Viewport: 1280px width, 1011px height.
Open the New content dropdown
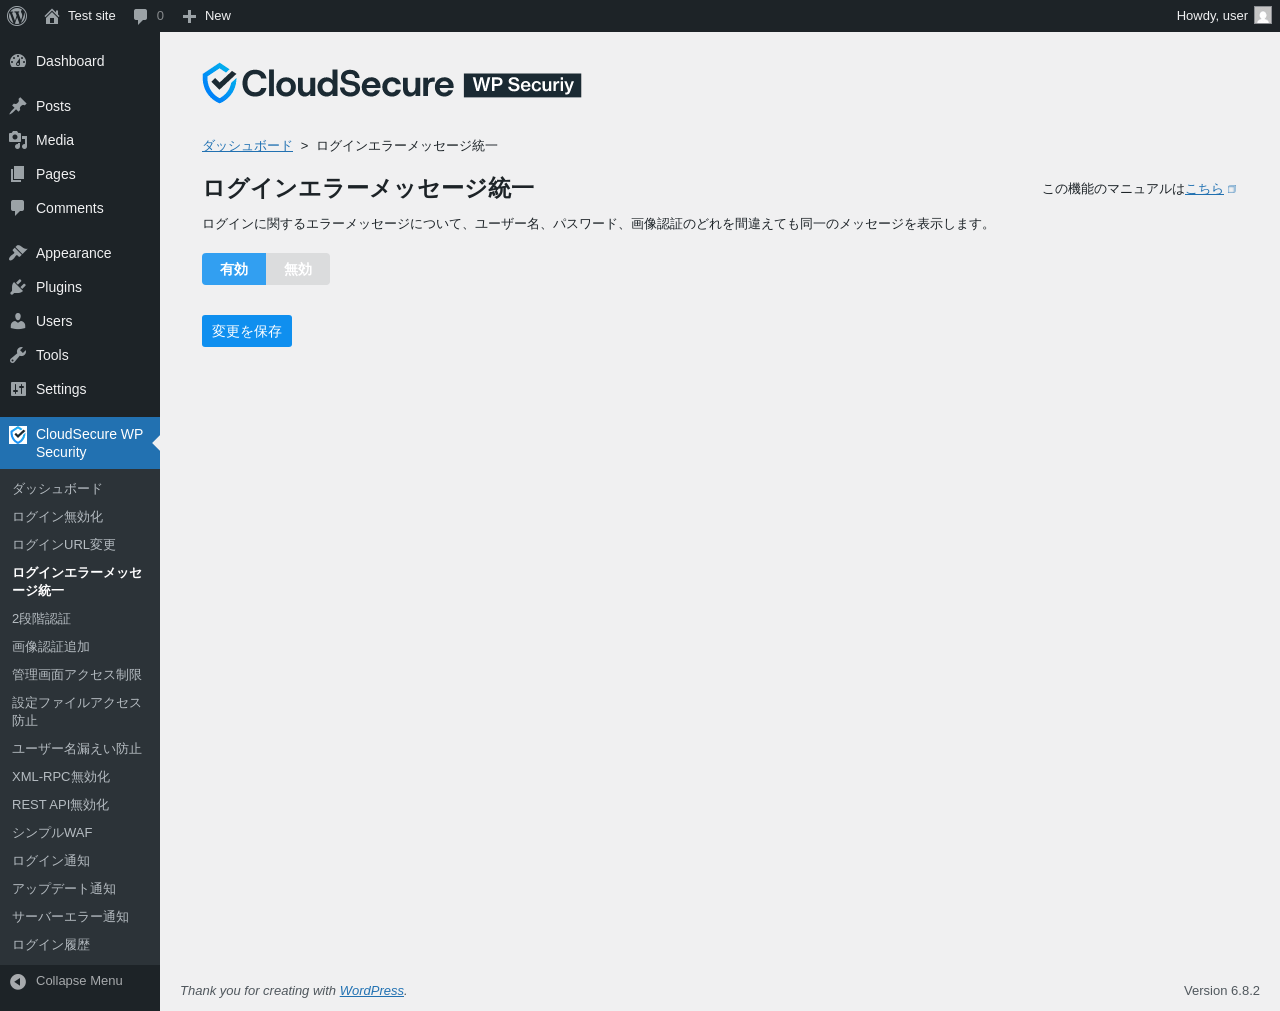pos(206,16)
